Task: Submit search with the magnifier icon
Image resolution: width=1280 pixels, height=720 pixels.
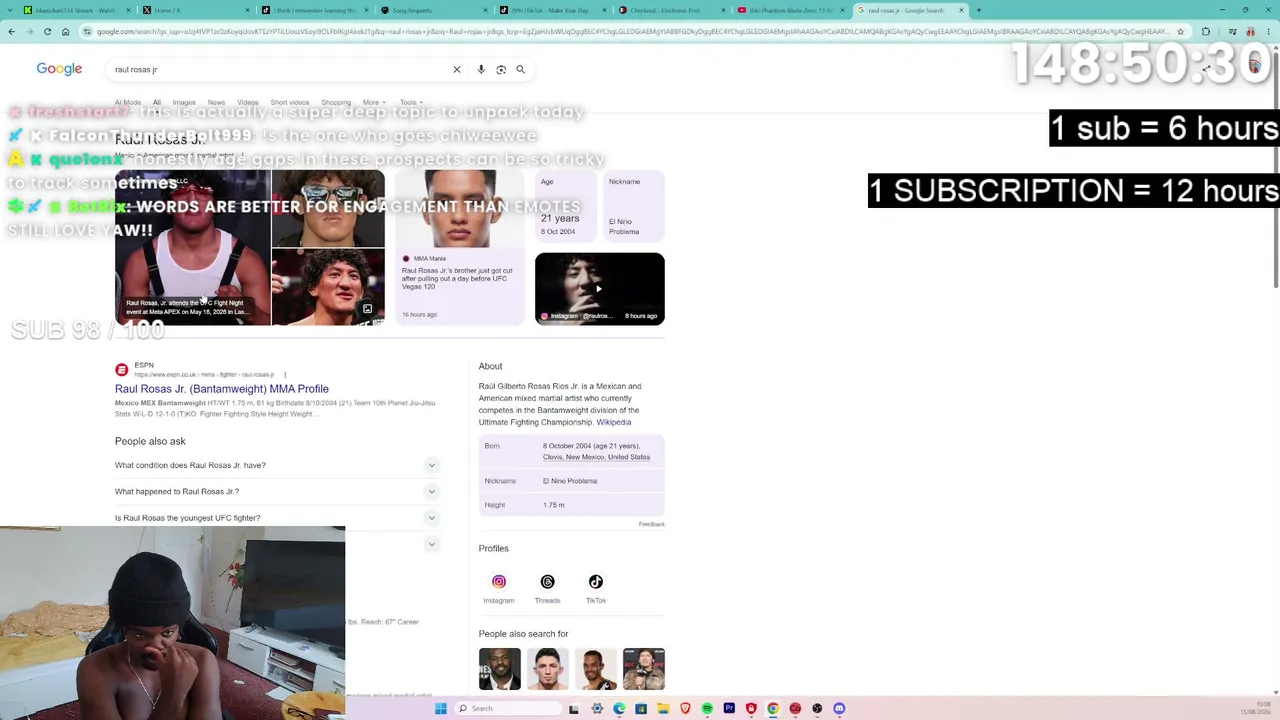Action: [x=520, y=70]
